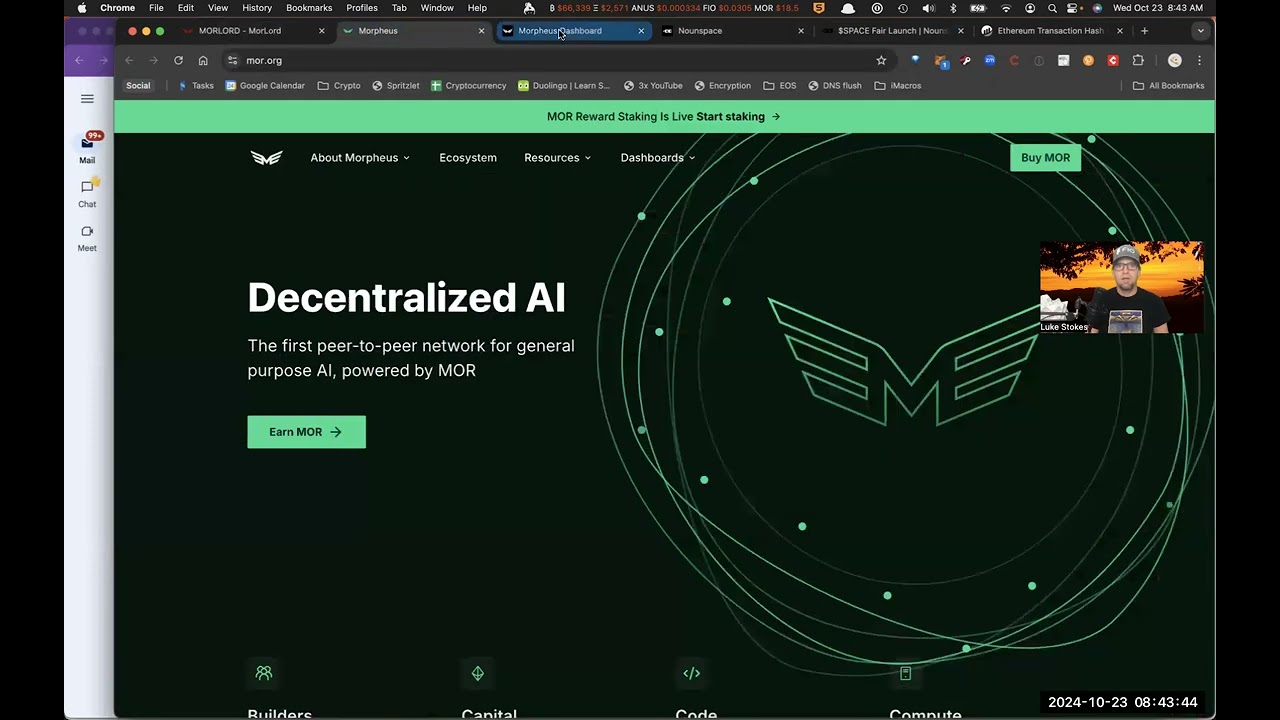Open the new tab plus button
This screenshot has height=720, width=1280.
1144,31
